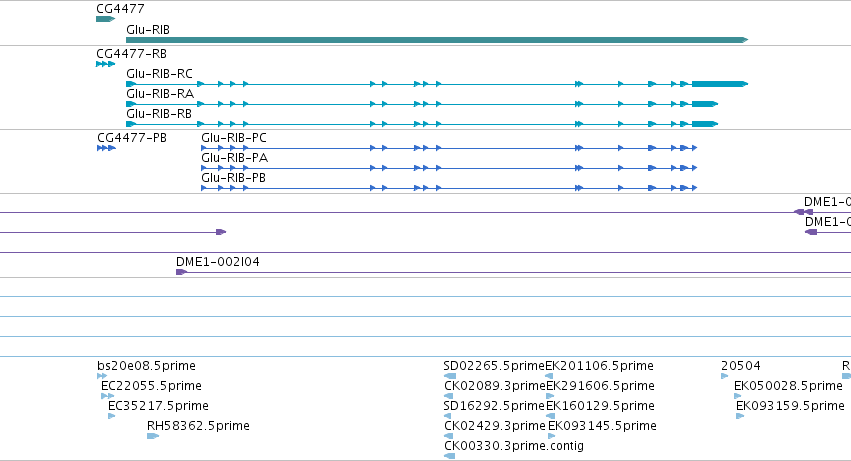
Task: Select the Glu-RIB-PA protein label
Action: point(234,158)
